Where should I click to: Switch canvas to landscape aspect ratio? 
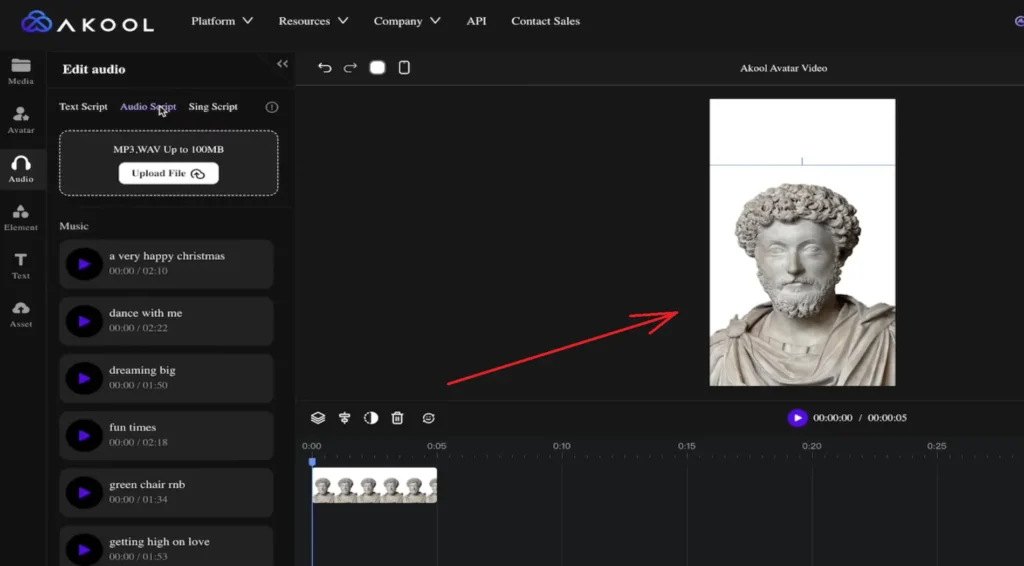click(377, 67)
